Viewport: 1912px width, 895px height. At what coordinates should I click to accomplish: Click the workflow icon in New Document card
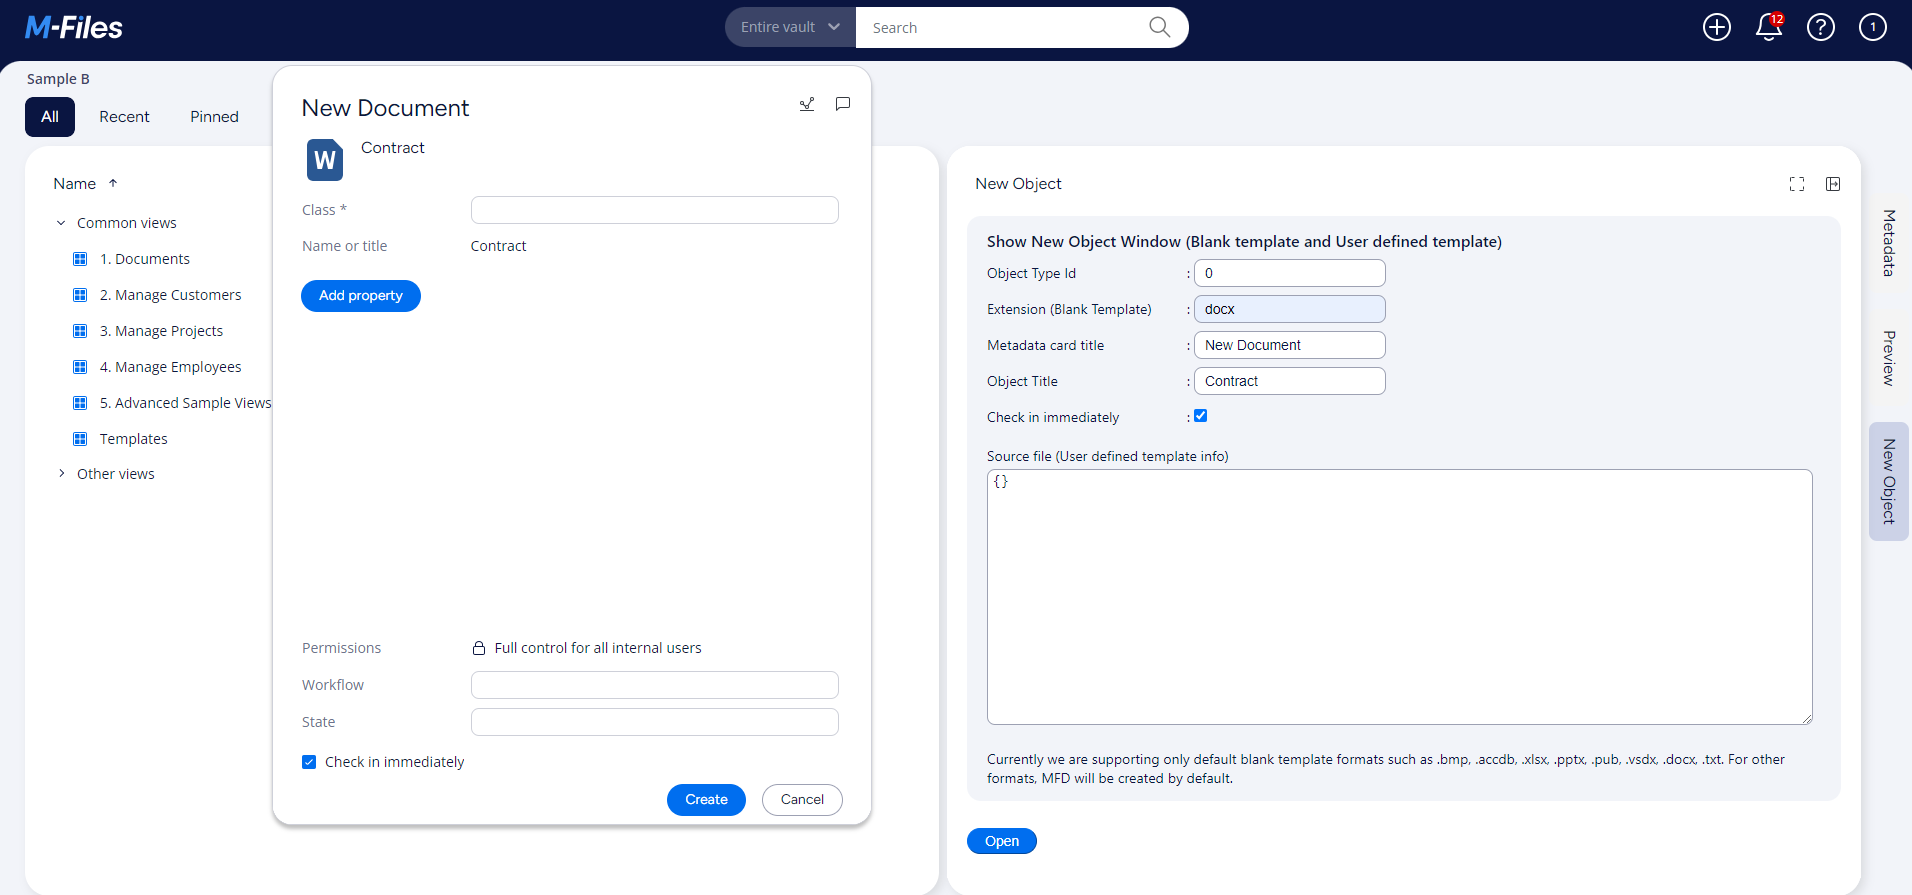point(807,104)
